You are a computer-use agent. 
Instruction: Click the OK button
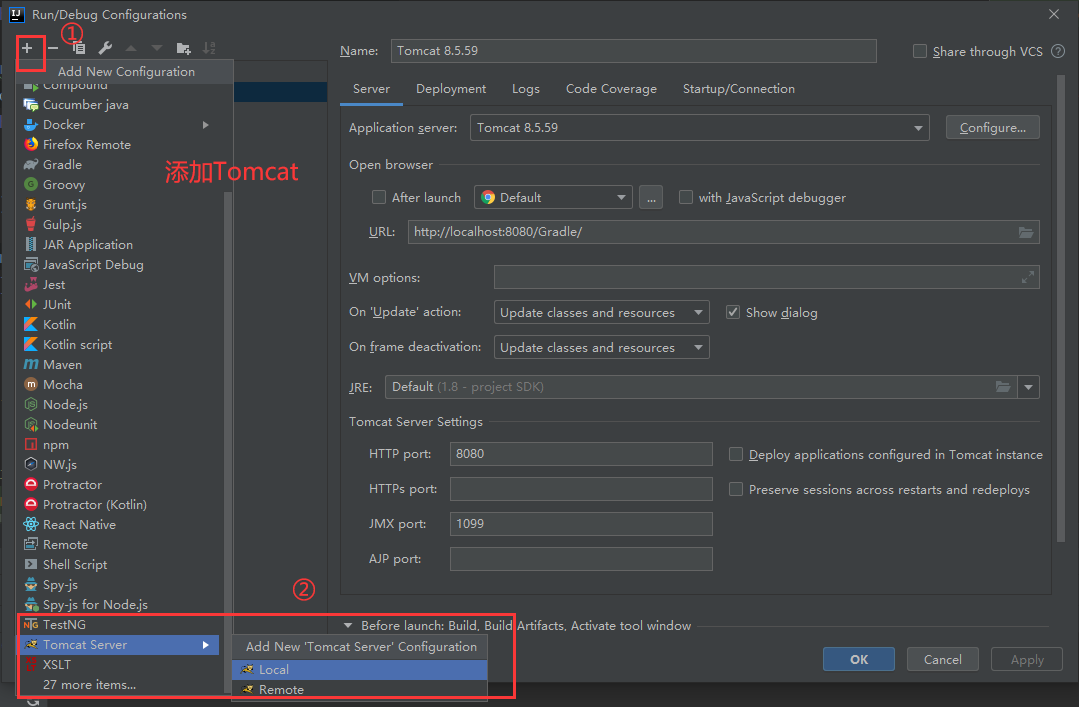[x=859, y=659]
